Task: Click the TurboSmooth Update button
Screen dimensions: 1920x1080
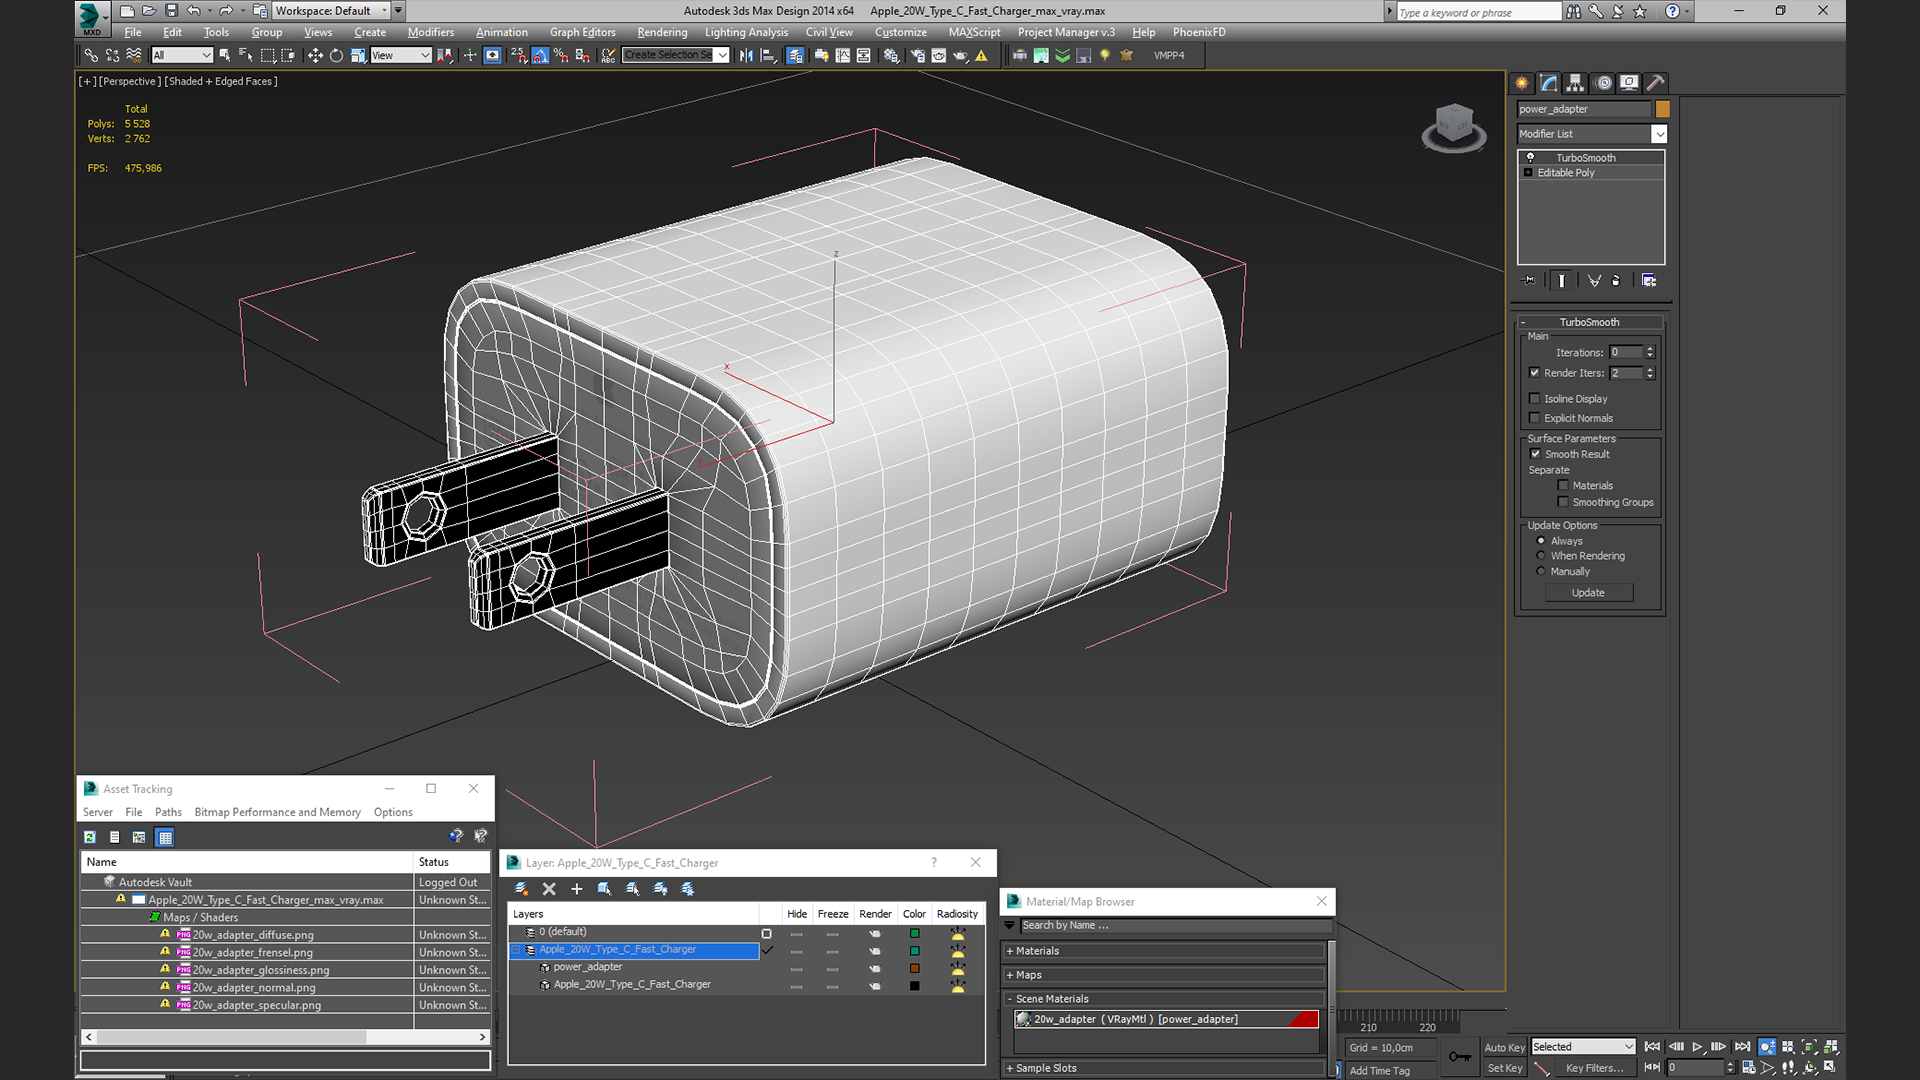Action: click(1588, 593)
